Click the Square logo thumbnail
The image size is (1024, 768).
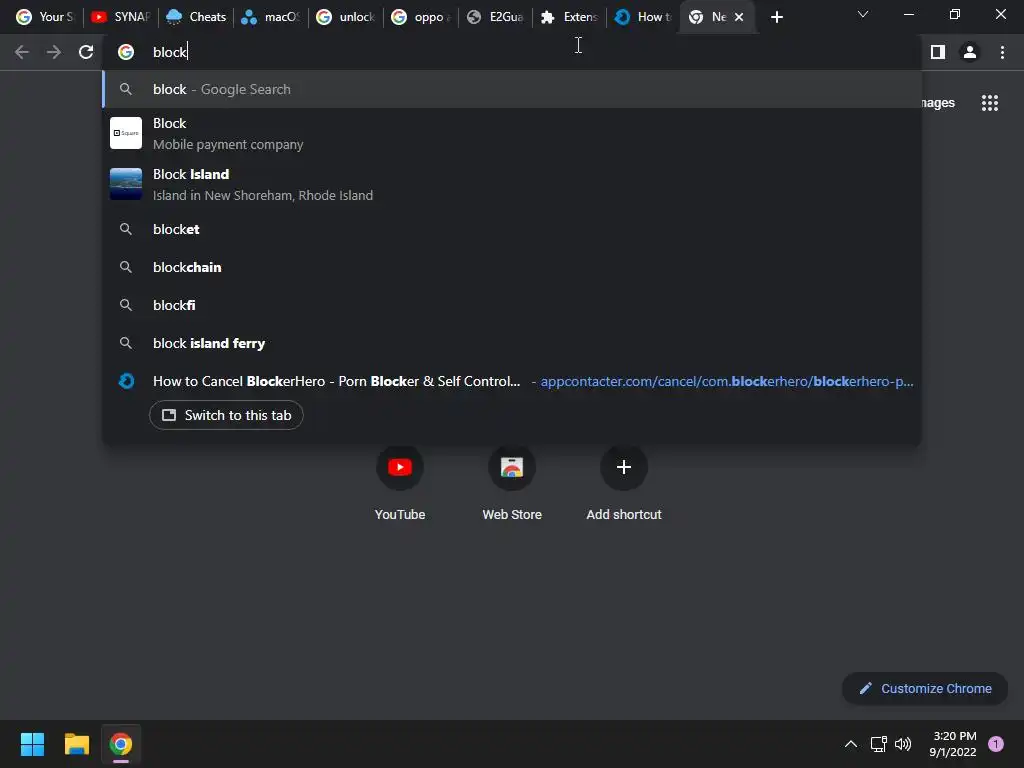[125, 133]
